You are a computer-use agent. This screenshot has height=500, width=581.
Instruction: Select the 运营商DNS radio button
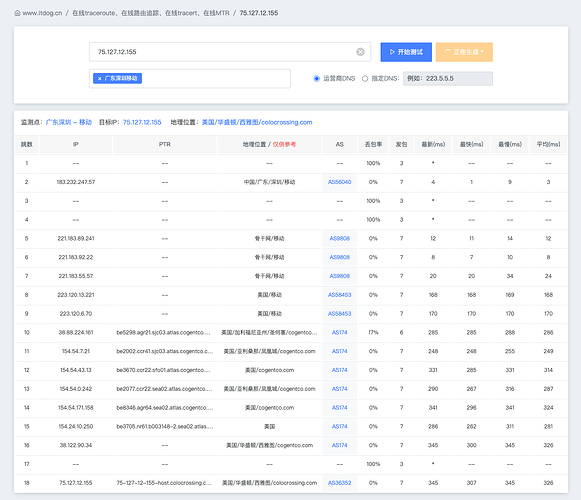(x=316, y=79)
